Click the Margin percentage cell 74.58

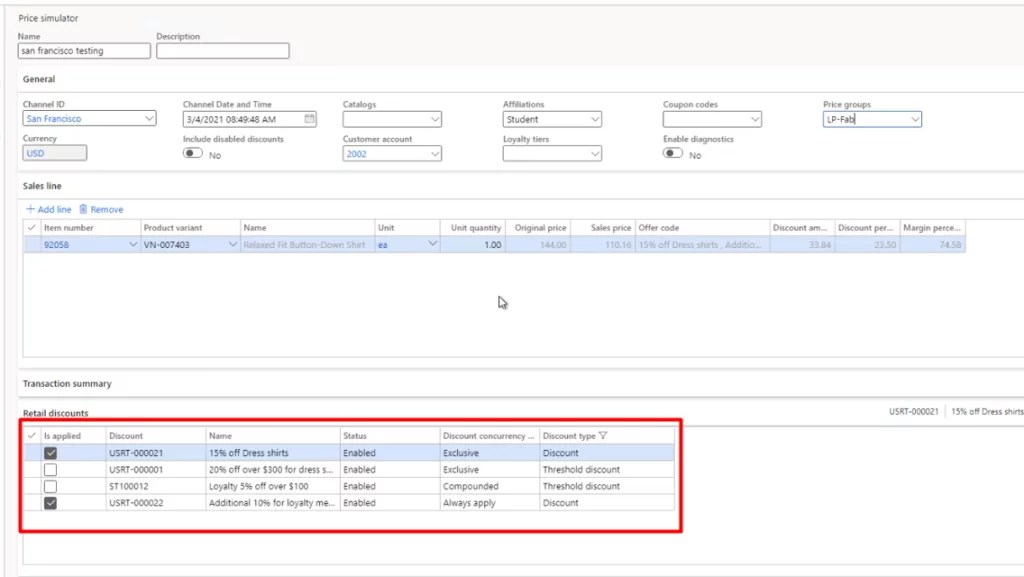pos(933,245)
